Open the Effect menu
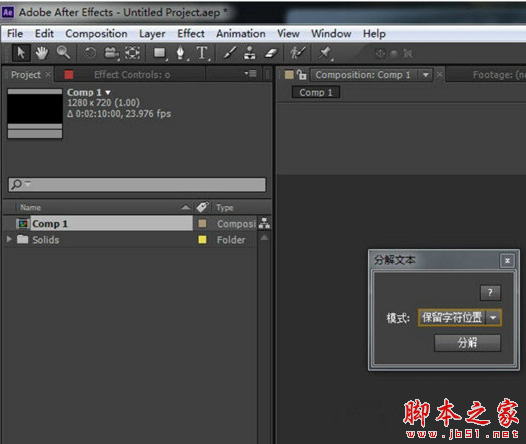The width and height of the screenshot is (526, 444). click(191, 34)
